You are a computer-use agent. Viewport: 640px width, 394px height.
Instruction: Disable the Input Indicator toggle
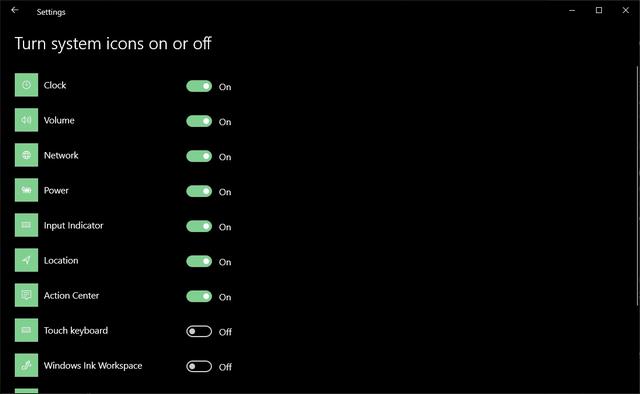click(199, 227)
